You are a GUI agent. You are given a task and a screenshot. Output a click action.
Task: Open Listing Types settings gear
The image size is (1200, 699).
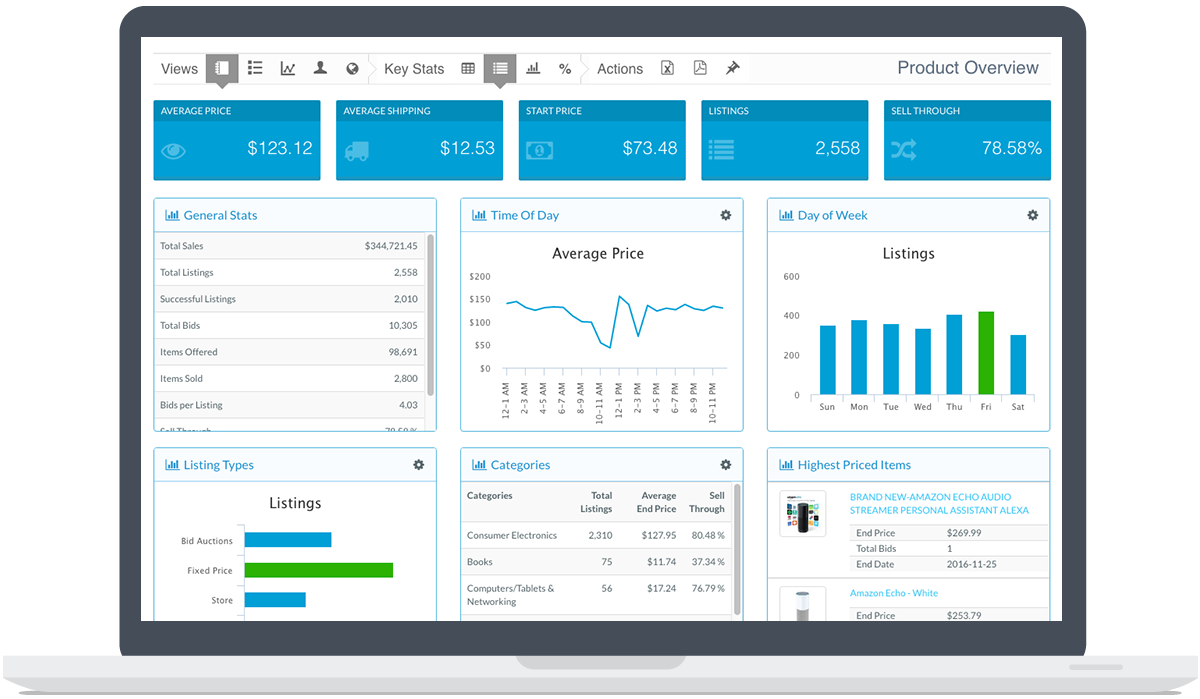[x=419, y=465]
